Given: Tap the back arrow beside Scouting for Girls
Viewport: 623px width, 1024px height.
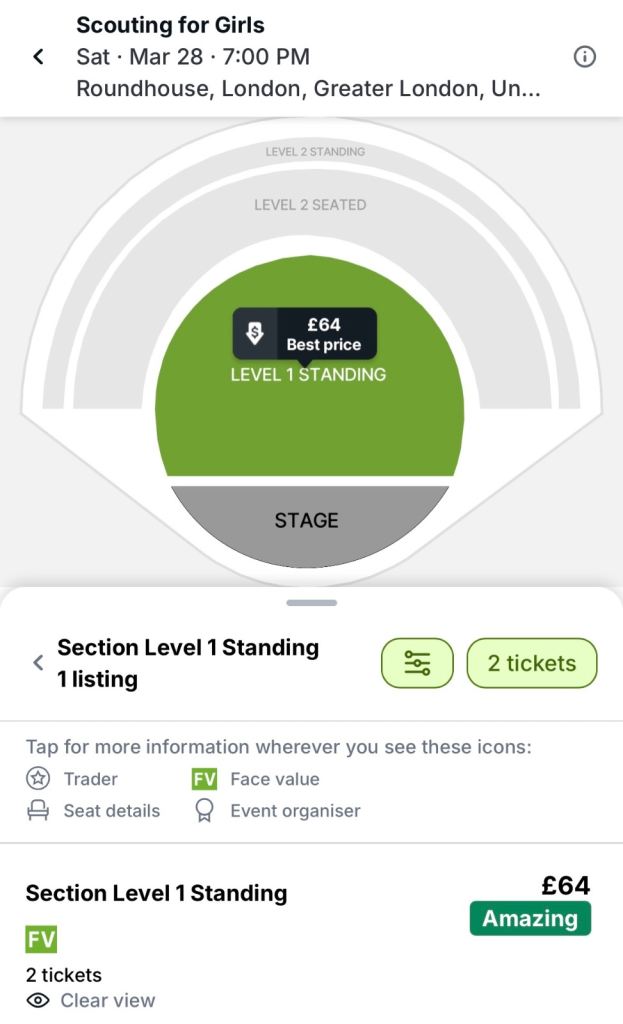Looking at the screenshot, I should pyautogui.click(x=38, y=57).
